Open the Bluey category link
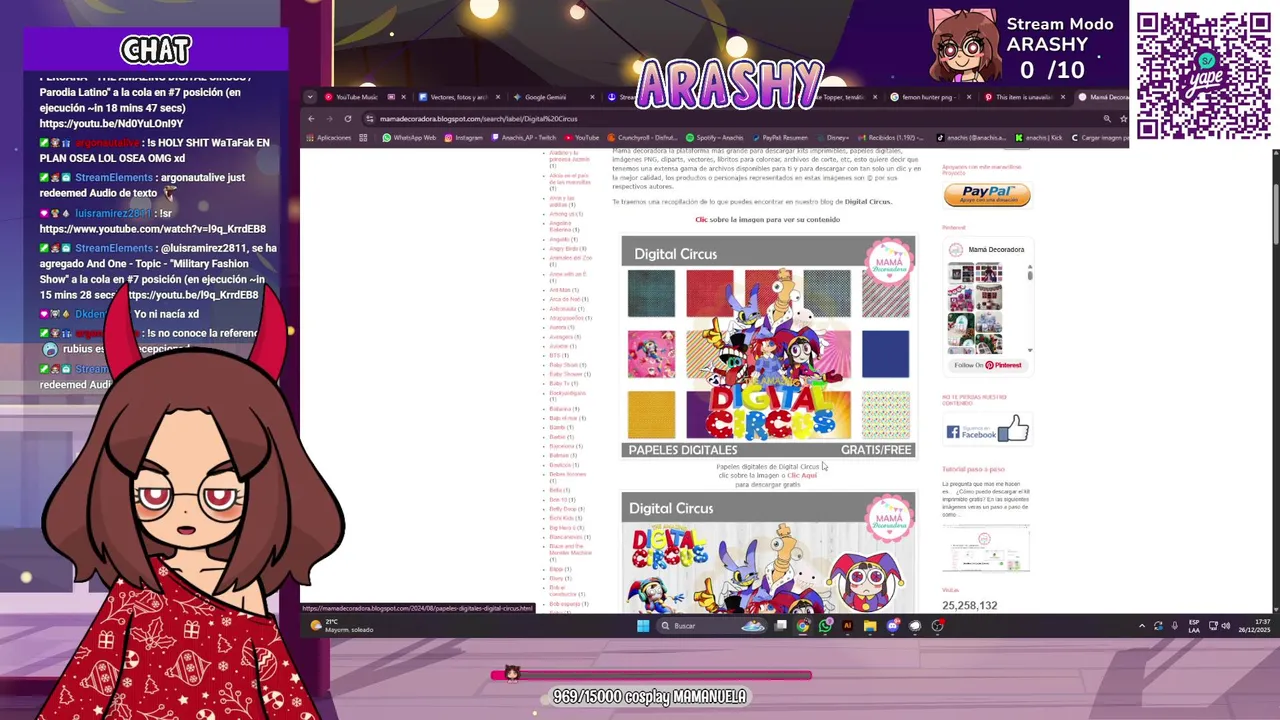Image resolution: width=1280 pixels, height=720 pixels. (556, 578)
